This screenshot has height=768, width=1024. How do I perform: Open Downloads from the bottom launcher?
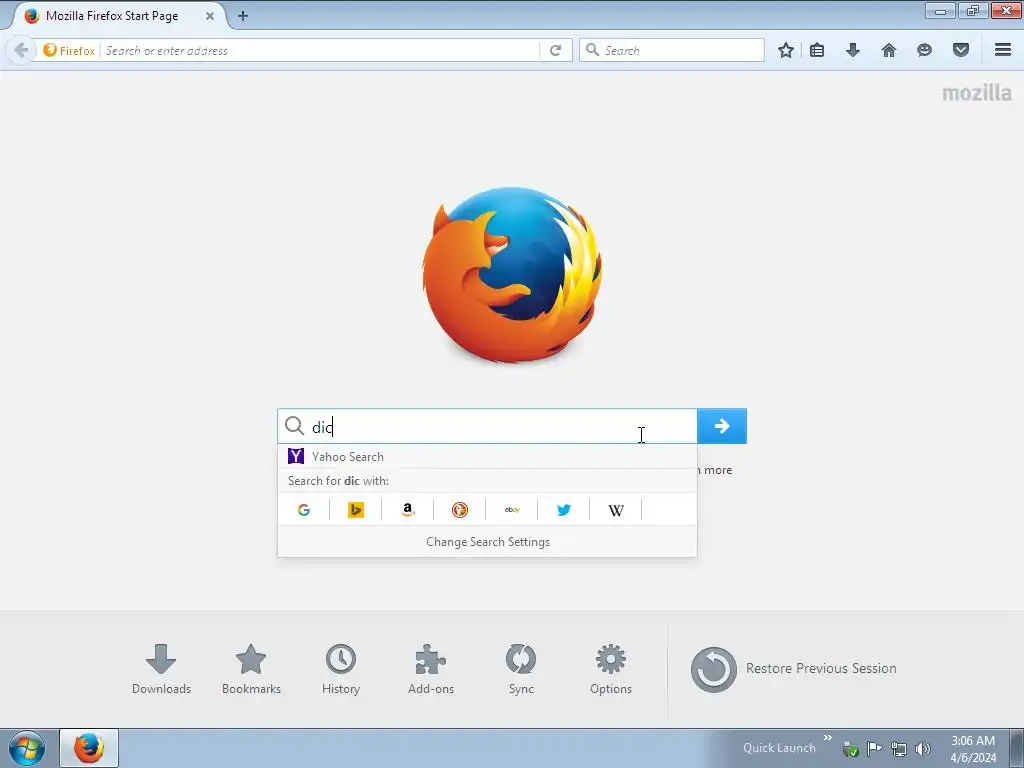tap(161, 669)
